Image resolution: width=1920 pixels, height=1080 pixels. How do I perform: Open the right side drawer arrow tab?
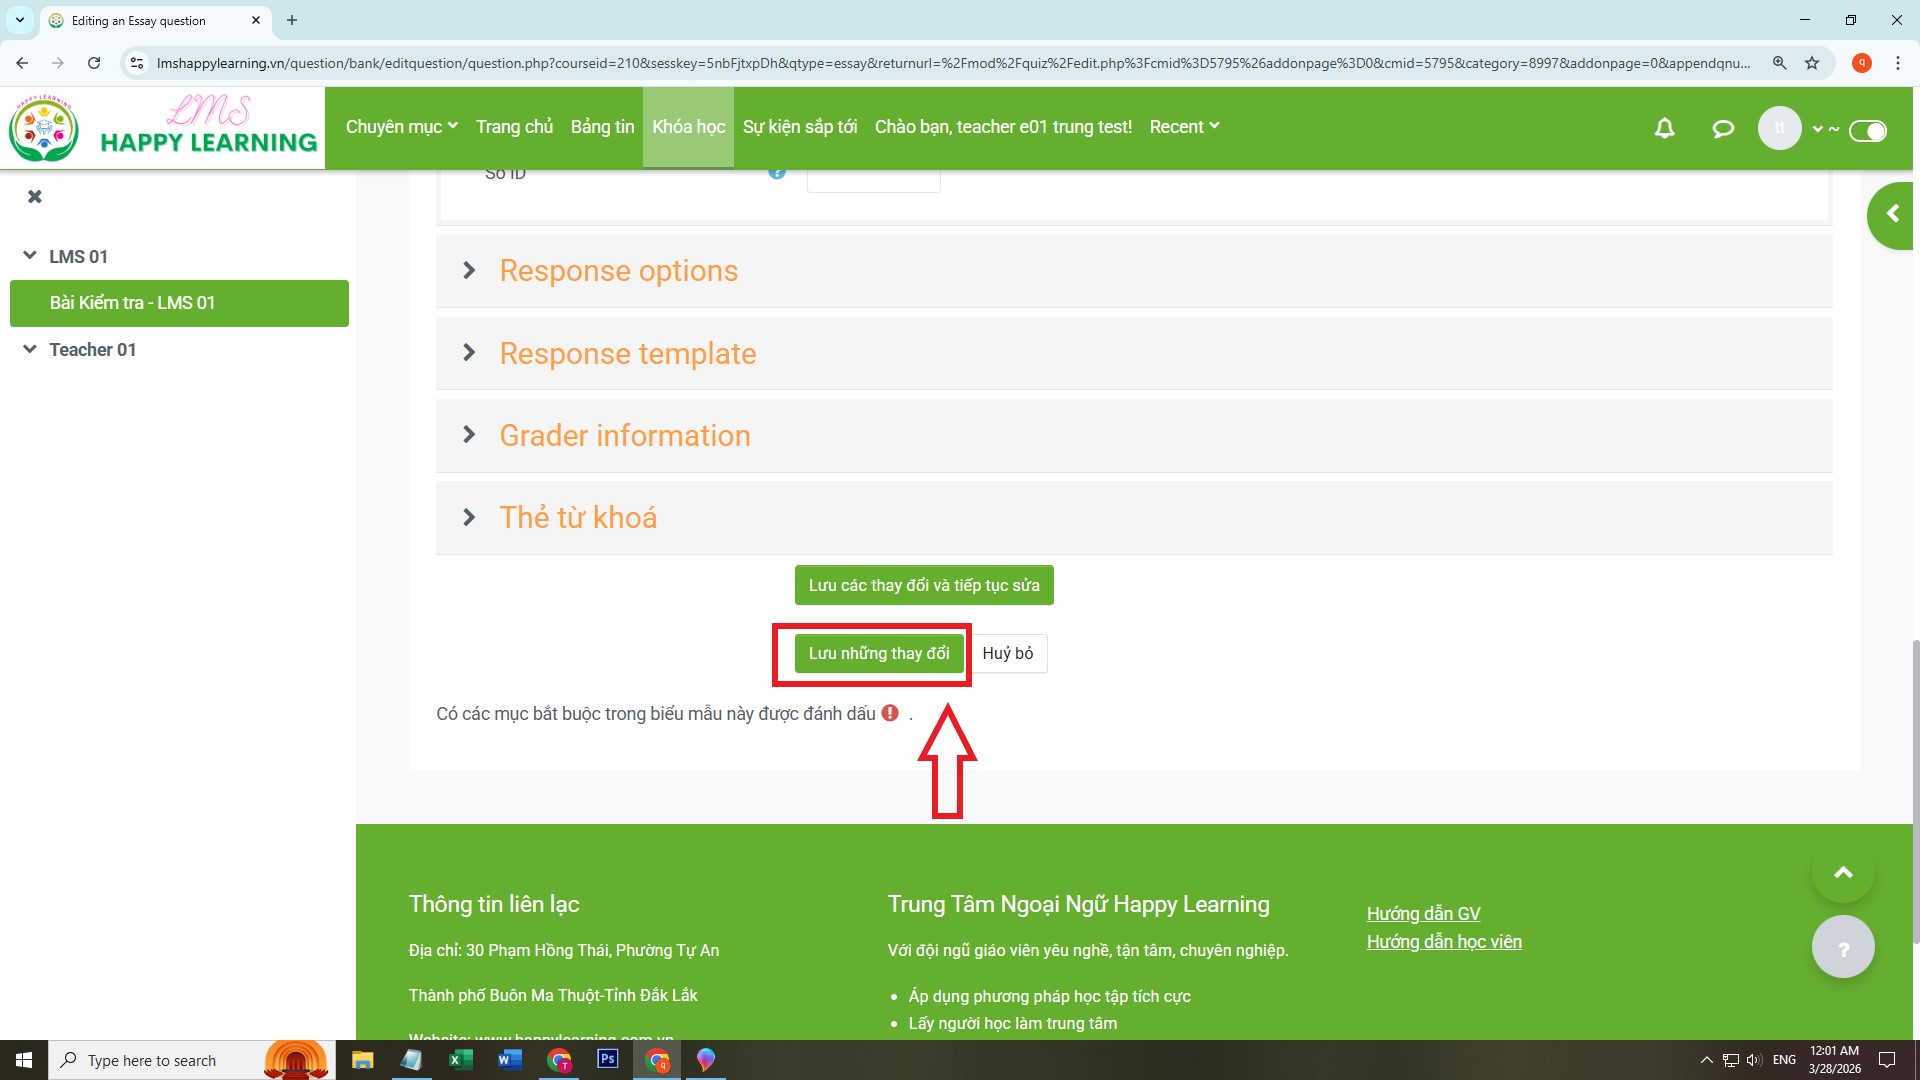[1891, 214]
